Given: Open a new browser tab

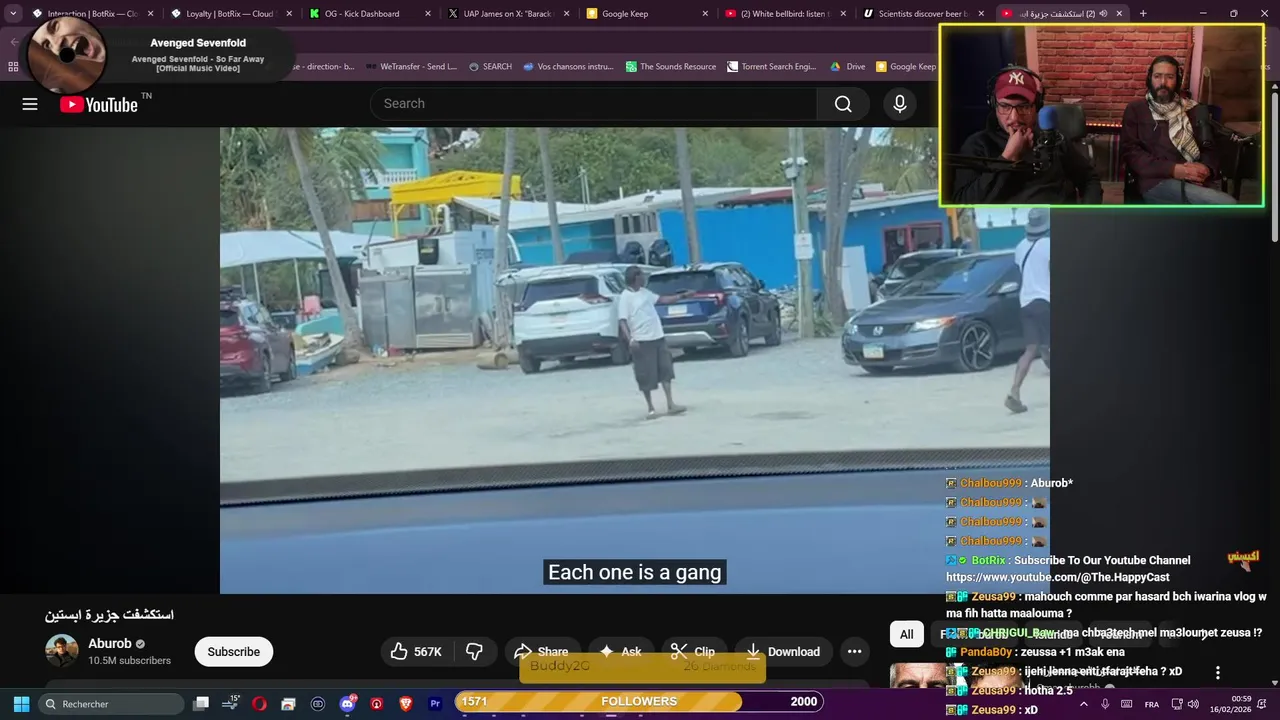Looking at the screenshot, I should (1143, 14).
